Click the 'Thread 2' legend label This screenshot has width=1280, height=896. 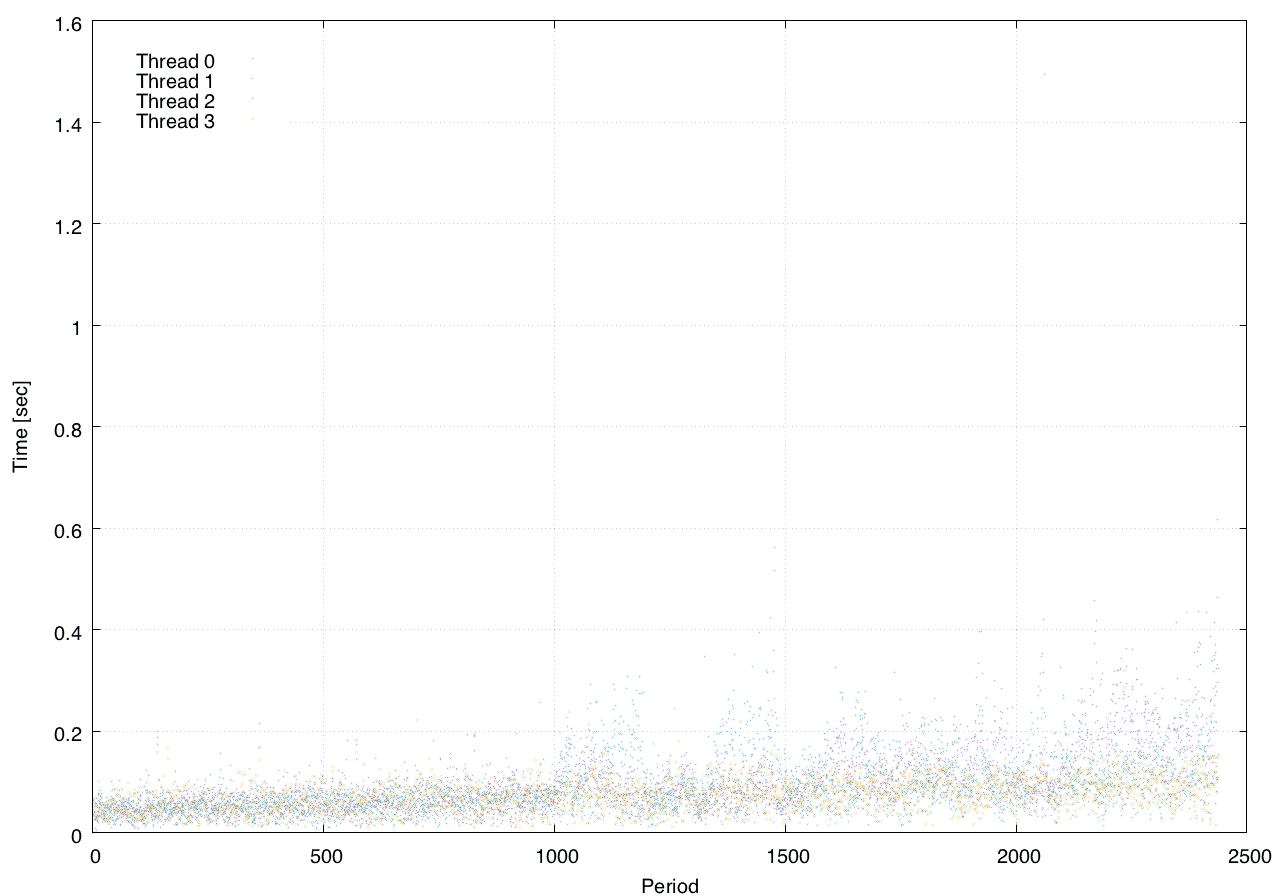(x=175, y=101)
